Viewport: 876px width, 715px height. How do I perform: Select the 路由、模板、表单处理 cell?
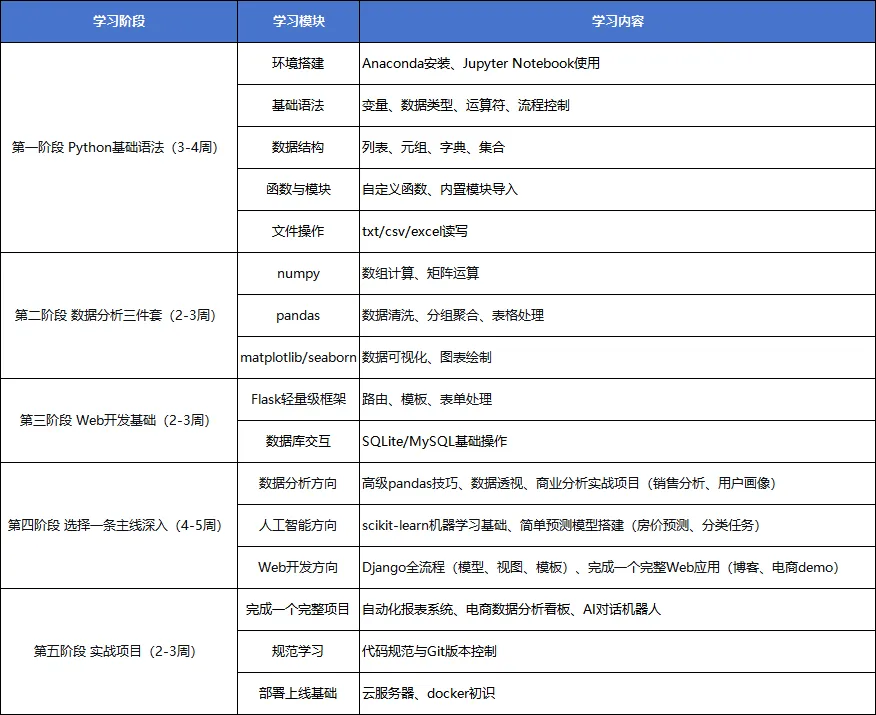click(x=617, y=399)
